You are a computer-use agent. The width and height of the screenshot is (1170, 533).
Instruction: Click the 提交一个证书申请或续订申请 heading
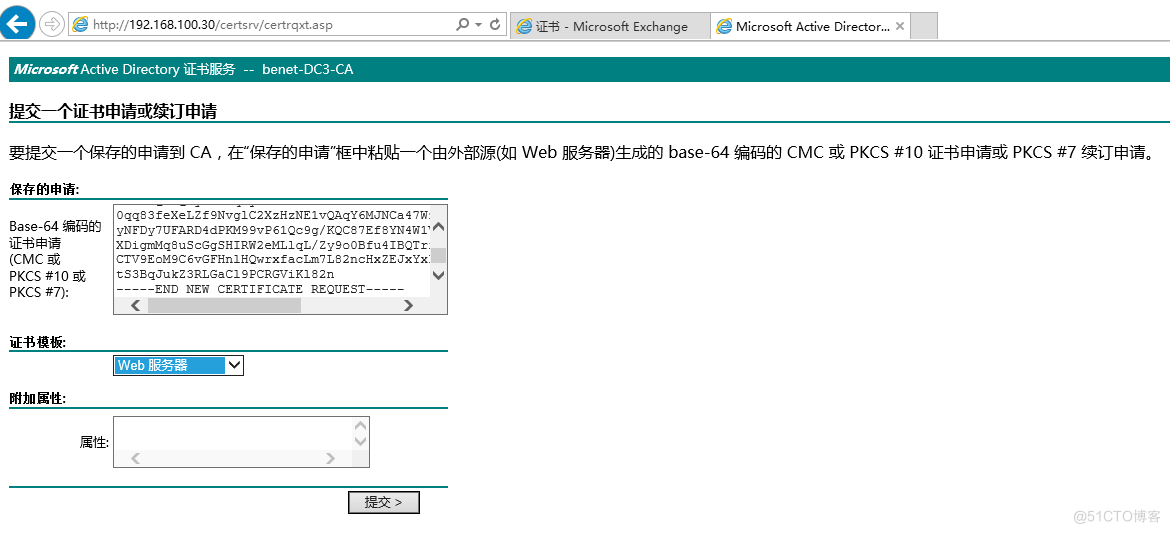pos(113,112)
